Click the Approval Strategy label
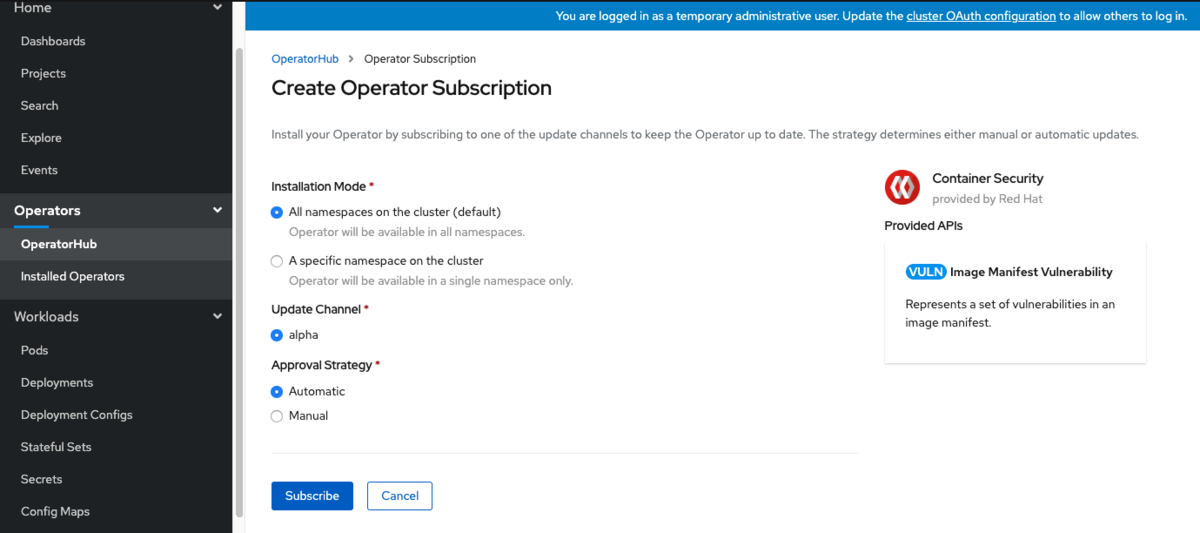 (x=322, y=365)
